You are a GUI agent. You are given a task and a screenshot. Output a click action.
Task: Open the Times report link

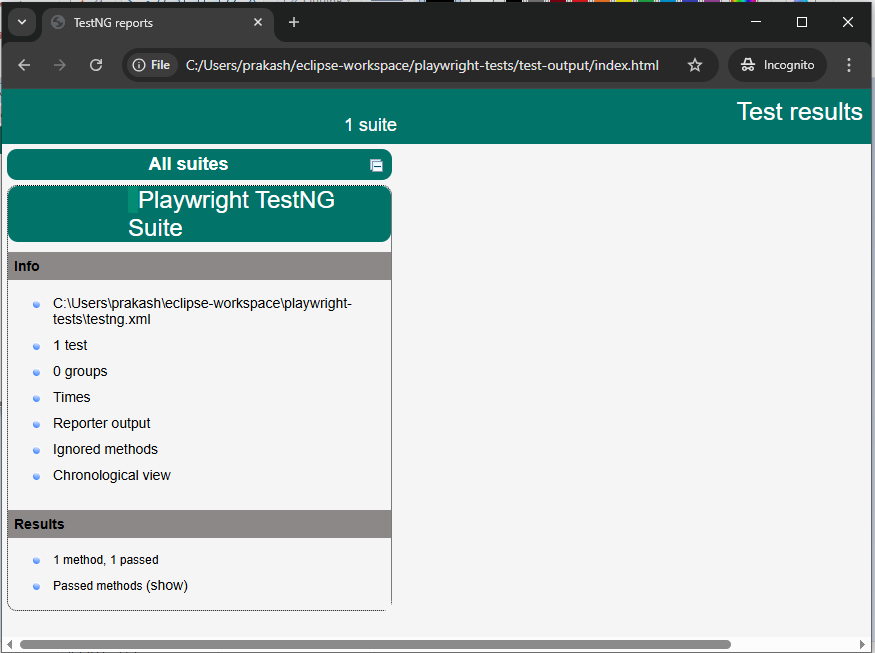(72, 397)
